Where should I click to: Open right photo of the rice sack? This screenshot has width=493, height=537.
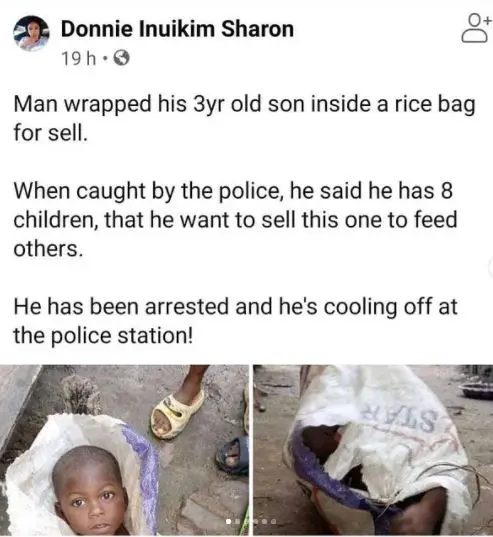click(x=373, y=450)
